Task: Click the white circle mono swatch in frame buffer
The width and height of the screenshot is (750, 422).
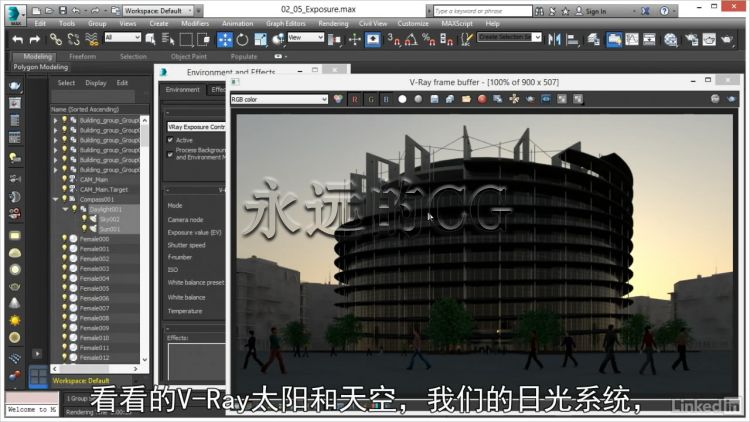Action: tap(402, 99)
